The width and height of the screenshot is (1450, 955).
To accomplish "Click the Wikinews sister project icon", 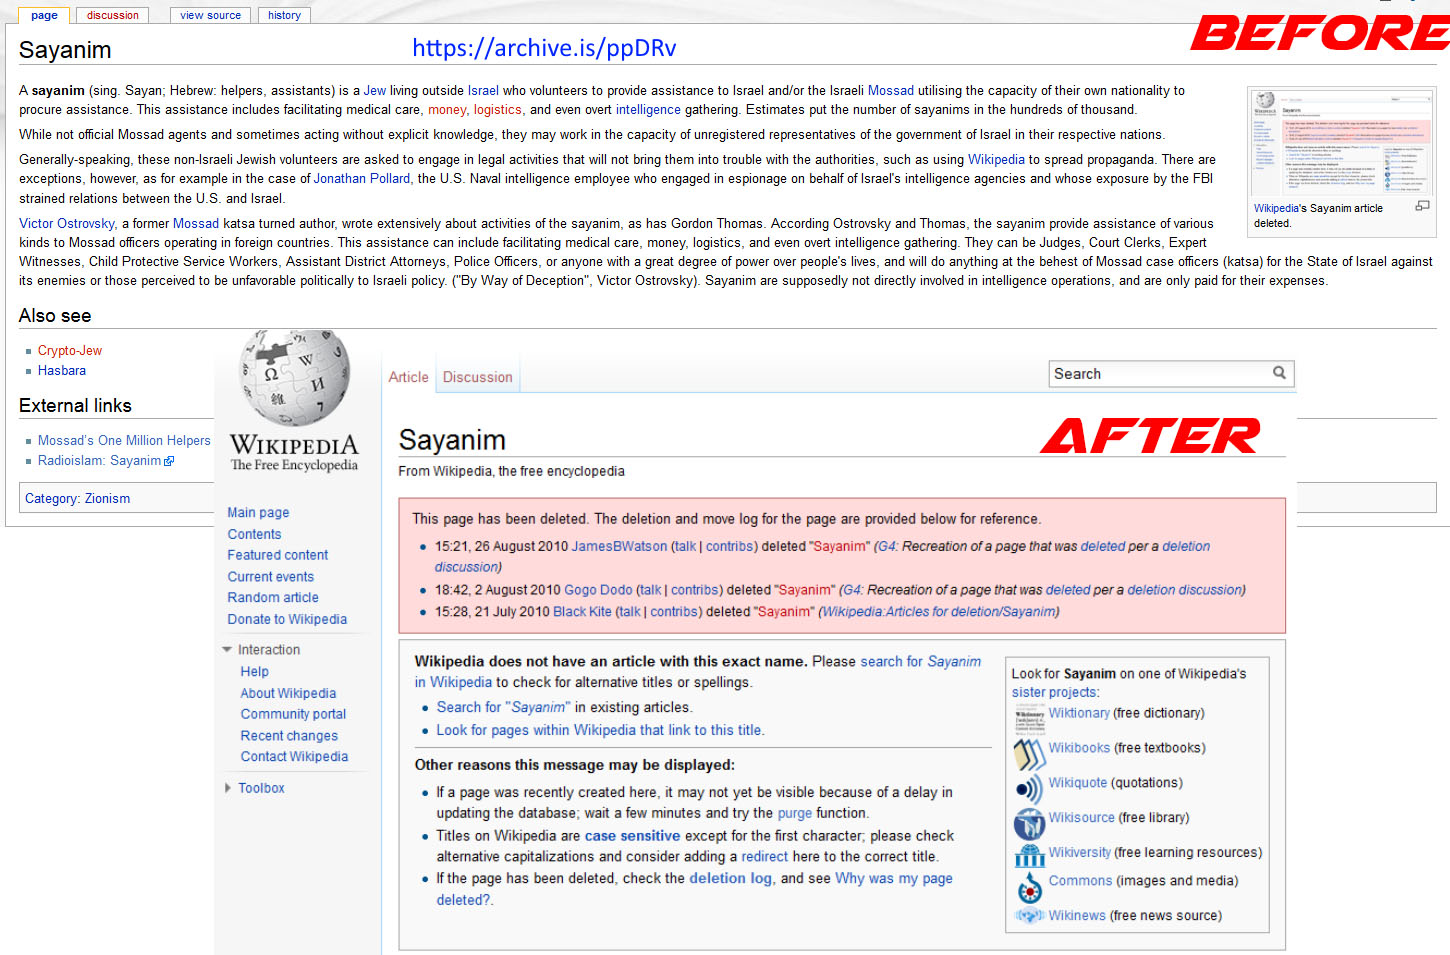I will [1029, 915].
